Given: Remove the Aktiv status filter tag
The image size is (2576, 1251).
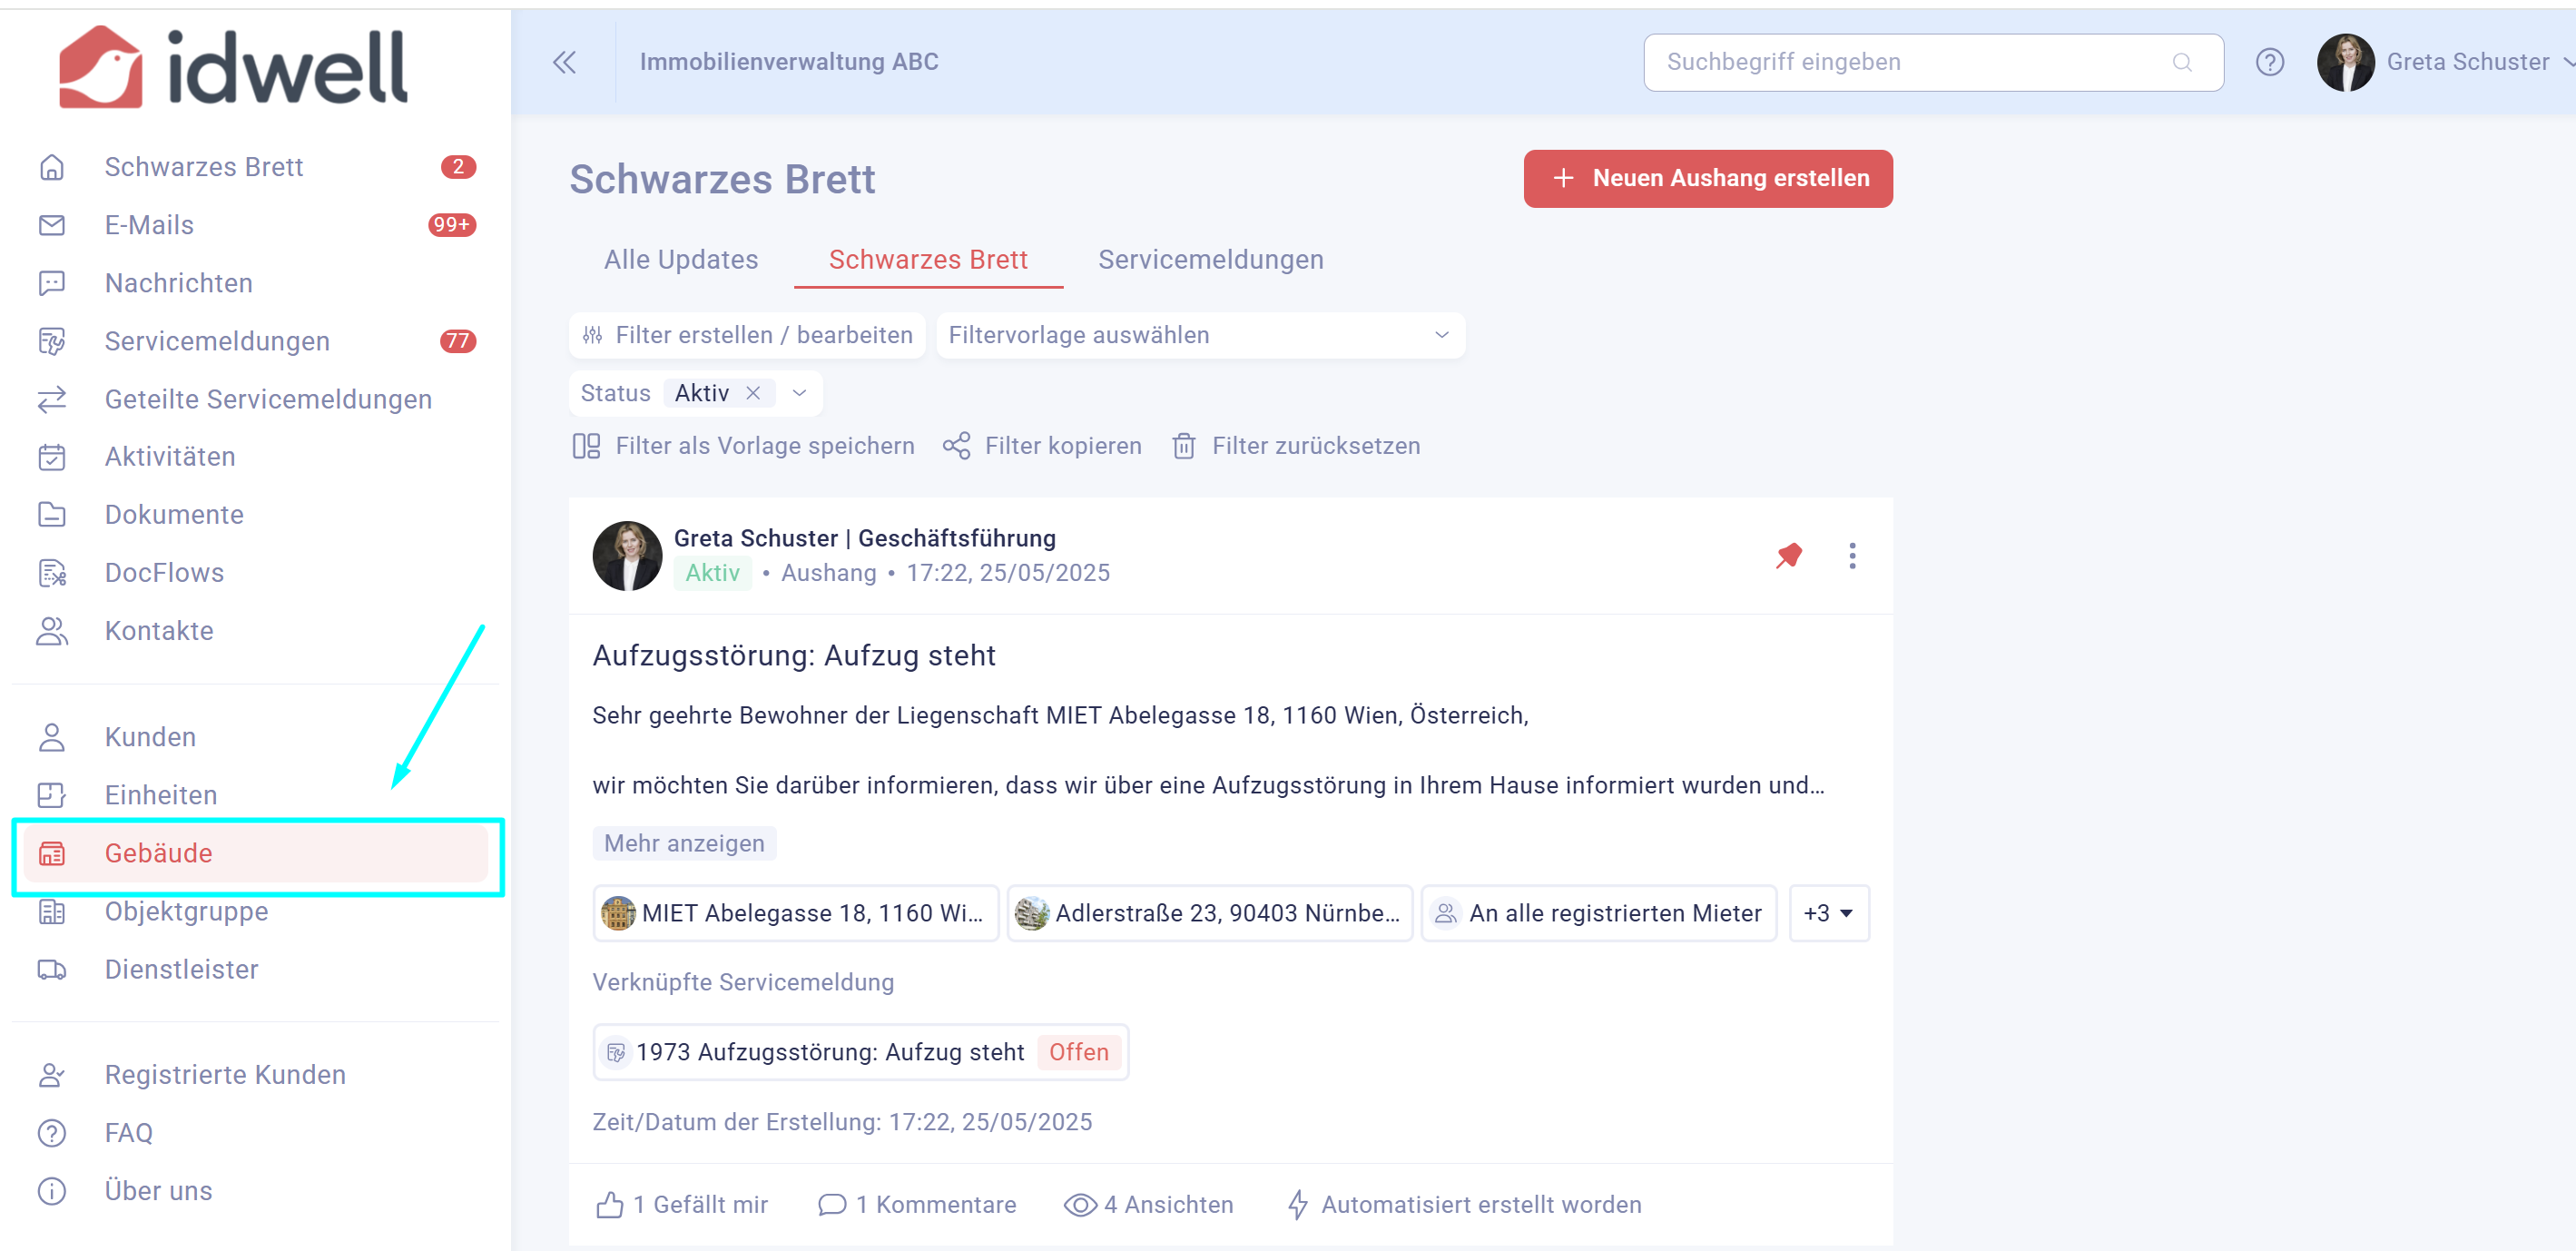Looking at the screenshot, I should click(x=754, y=393).
